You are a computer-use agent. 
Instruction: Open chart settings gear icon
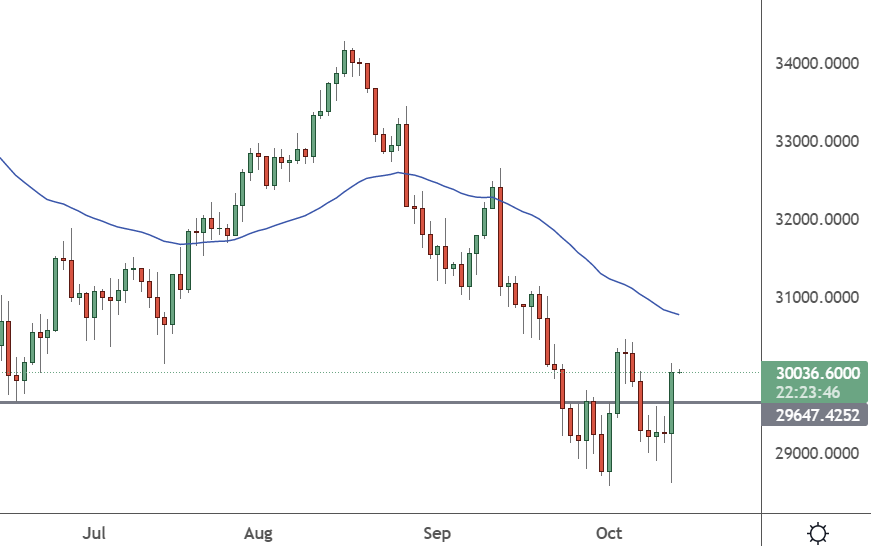(818, 533)
